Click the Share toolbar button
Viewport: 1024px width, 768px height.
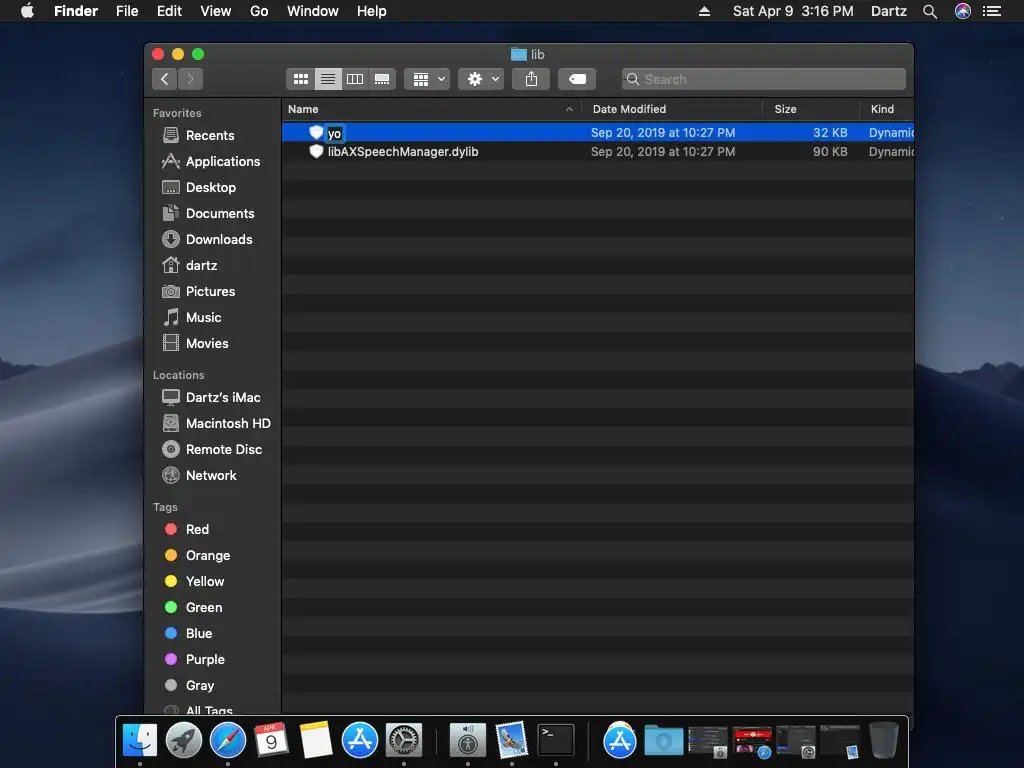pyautogui.click(x=531, y=79)
